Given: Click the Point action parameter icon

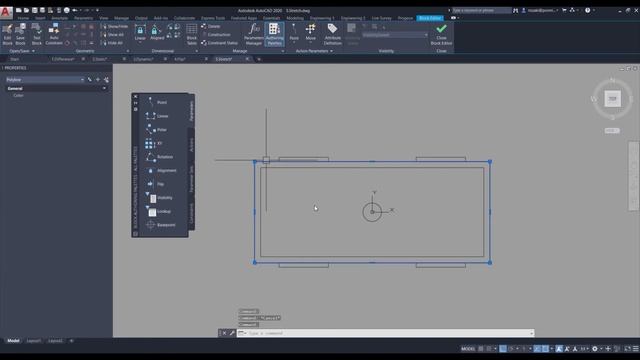Looking at the screenshot, I should (x=294, y=32).
